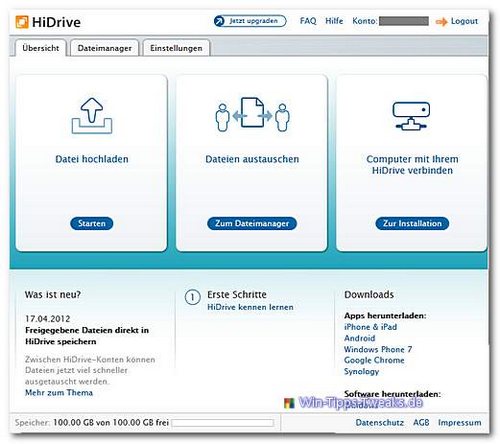Screen dimensions: 500x444
Task: Open the AGB footer link
Action: 421,423
